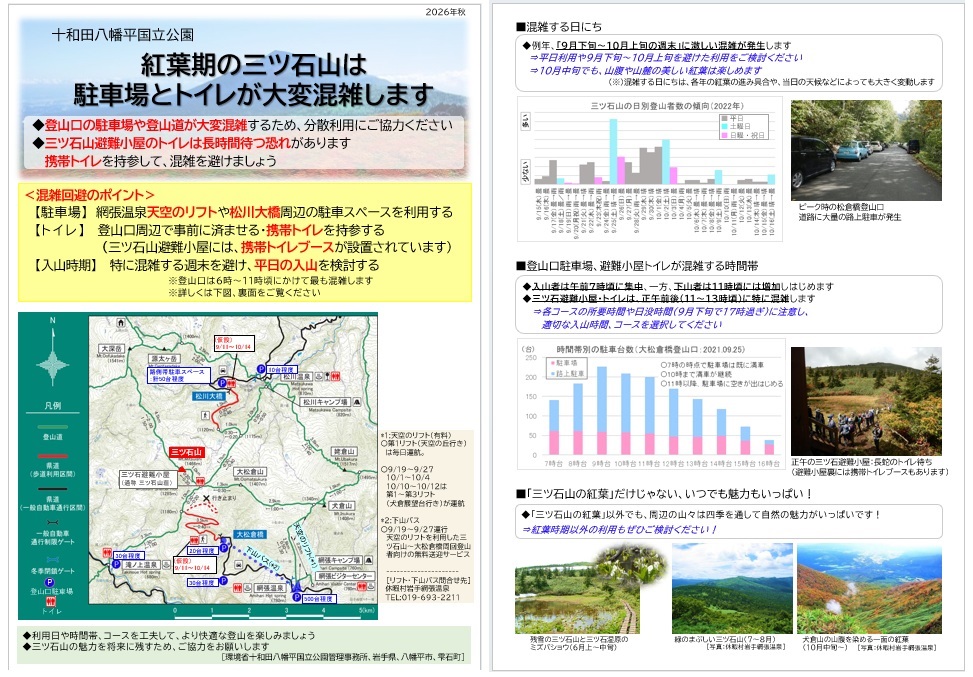The width and height of the screenshot is (973, 677).
Task: Click the 網張ビジターセンター label on the map
Action: point(346,575)
